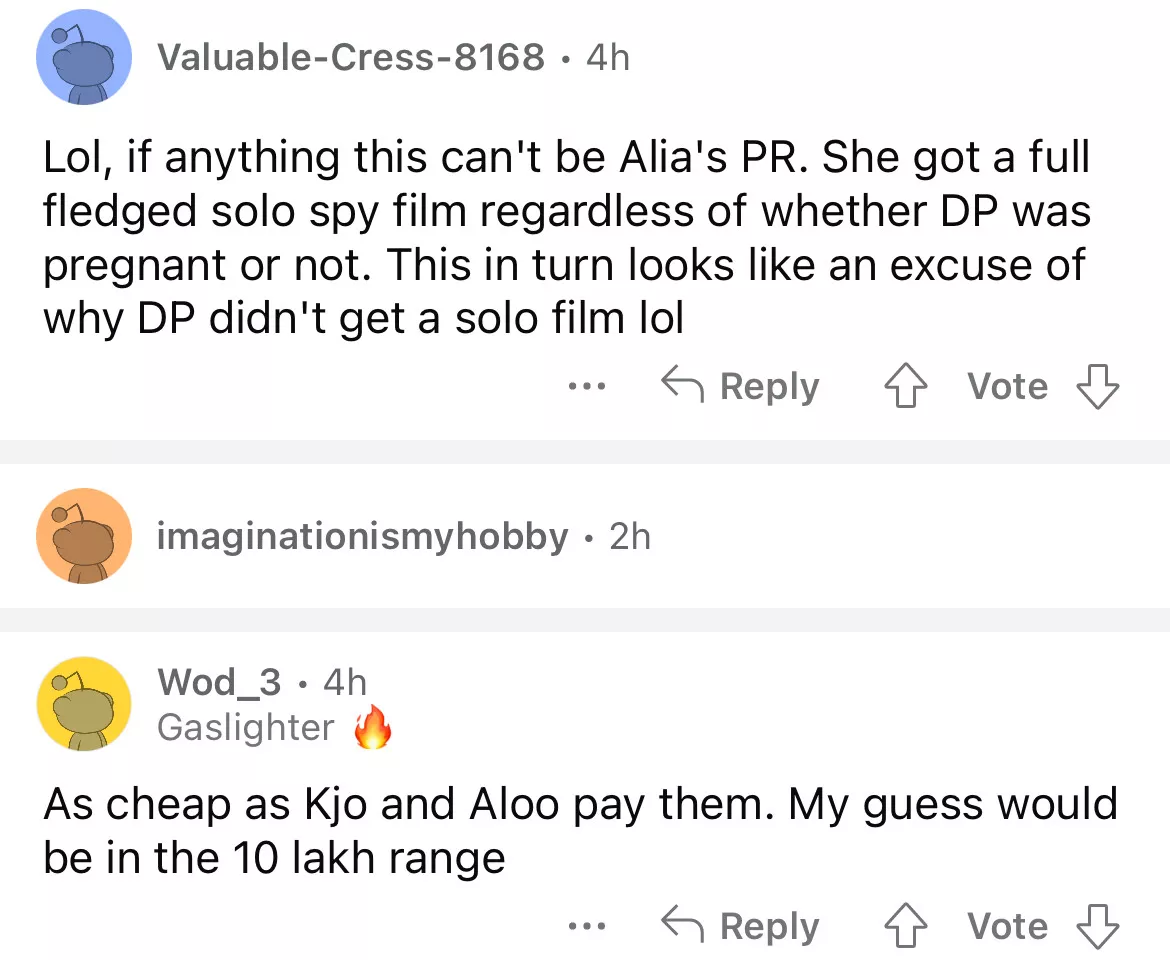
Task: Tap the comment text about Alia's PR
Action: click(565, 237)
